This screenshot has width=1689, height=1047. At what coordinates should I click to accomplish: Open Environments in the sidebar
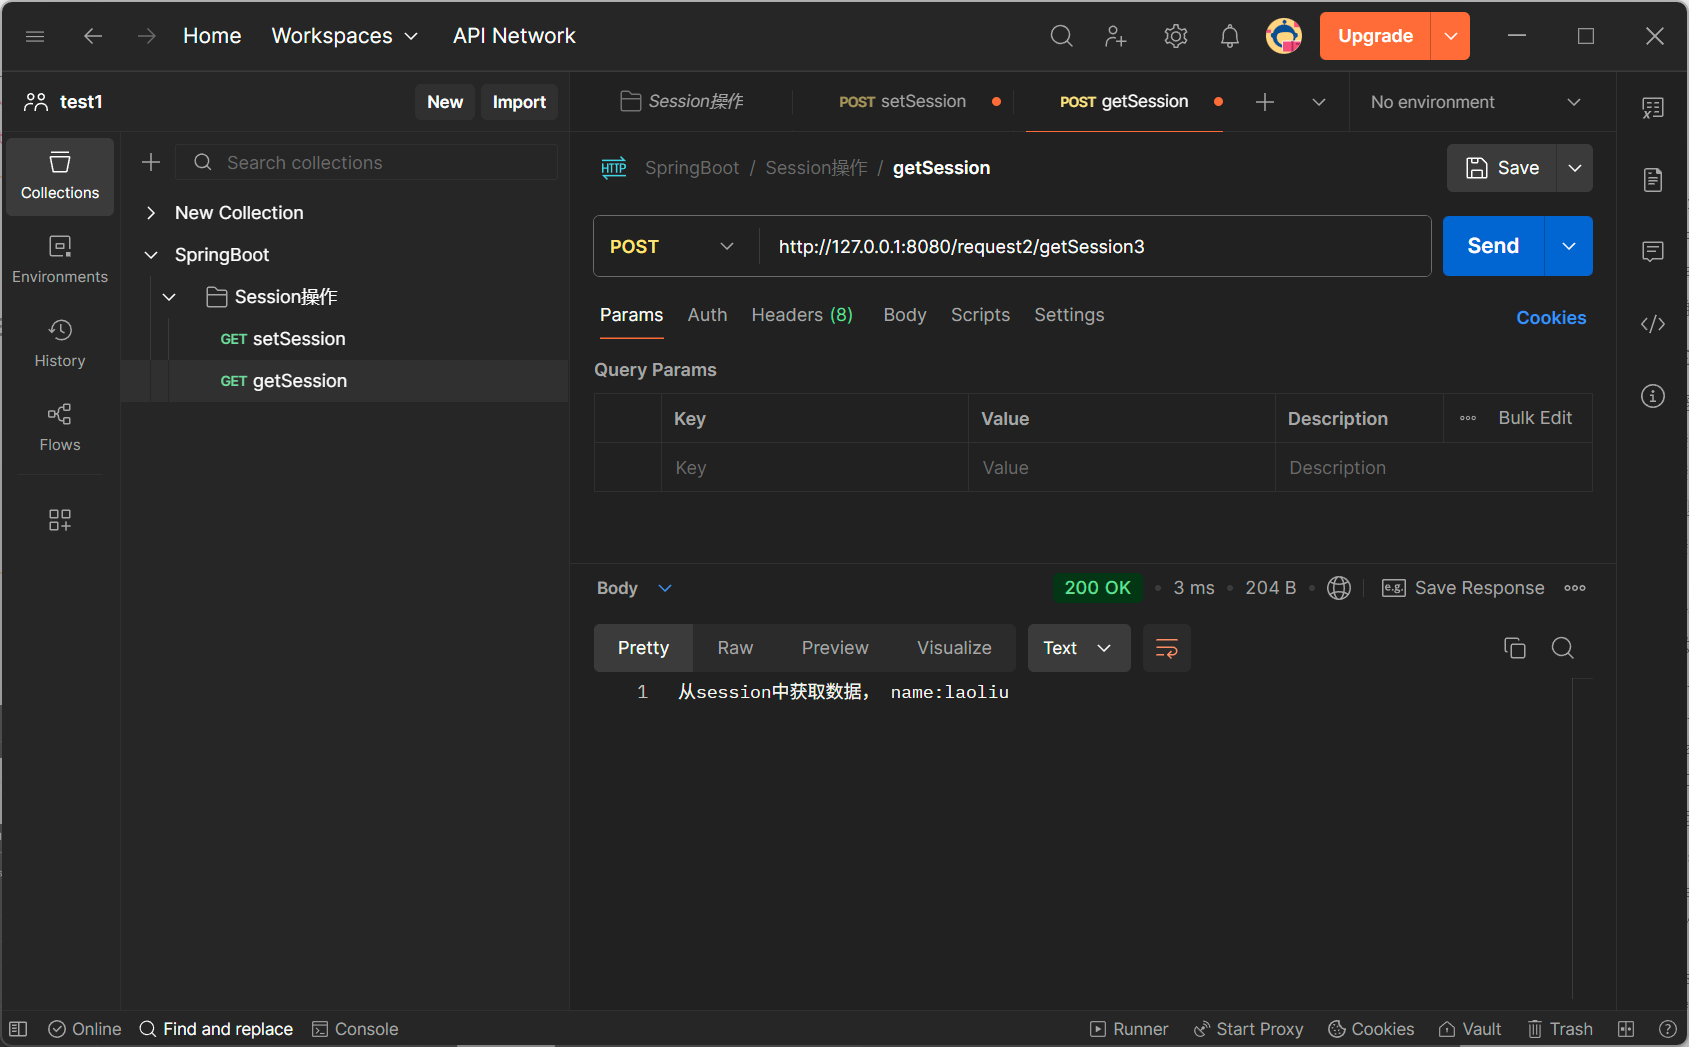[x=60, y=260]
